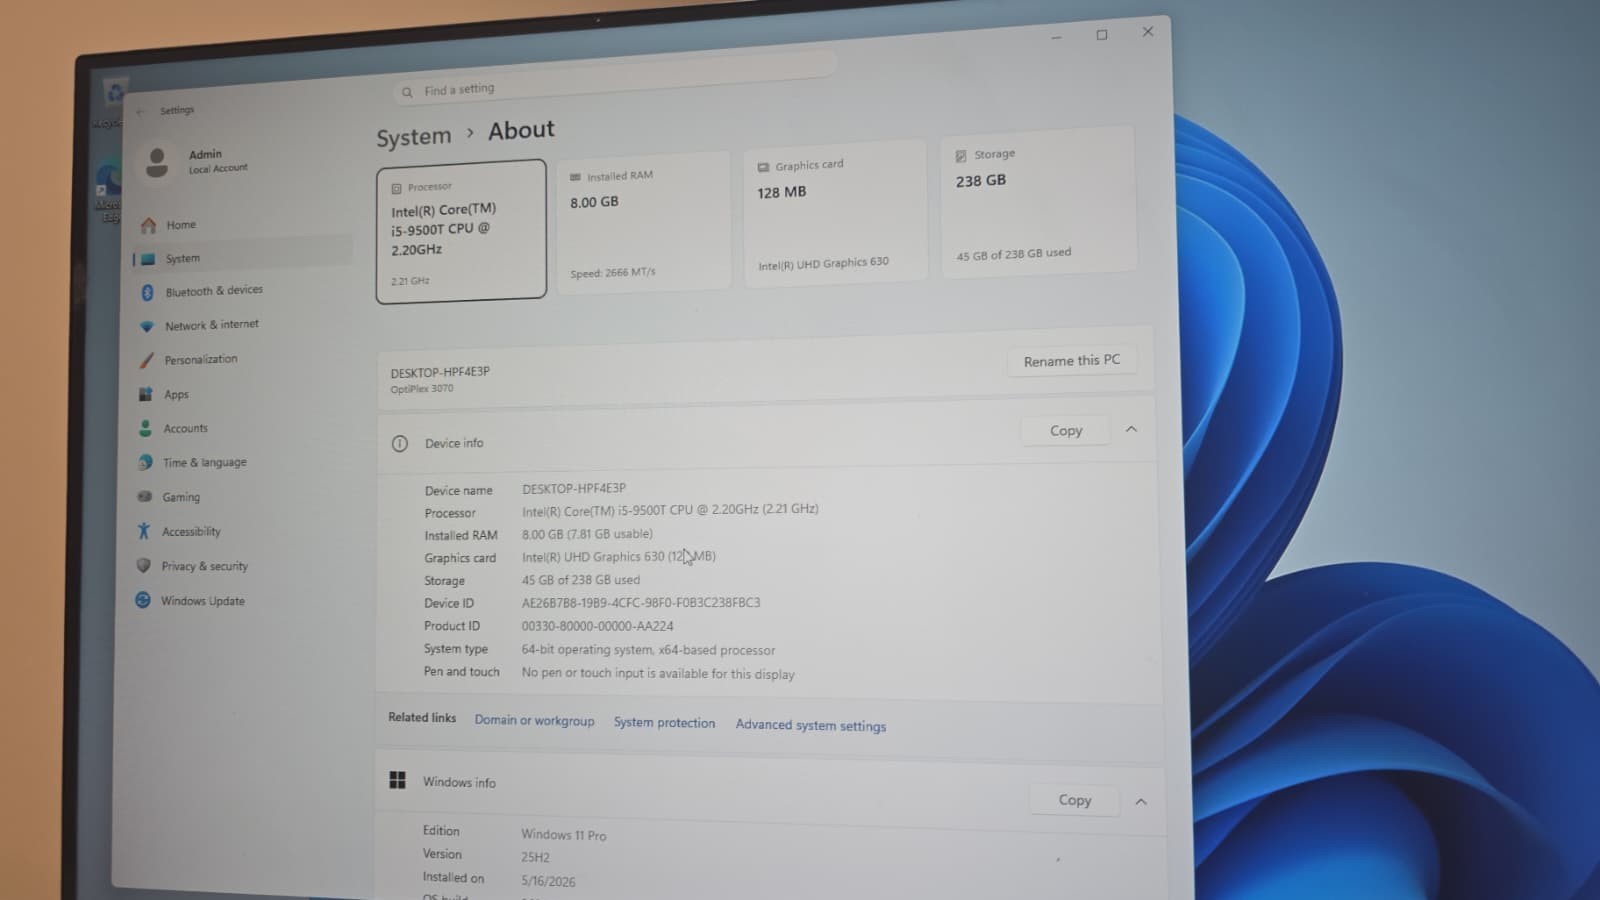
Task: Click the device name DESKTOP-HPF4E3P in Device info
Action: click(574, 488)
